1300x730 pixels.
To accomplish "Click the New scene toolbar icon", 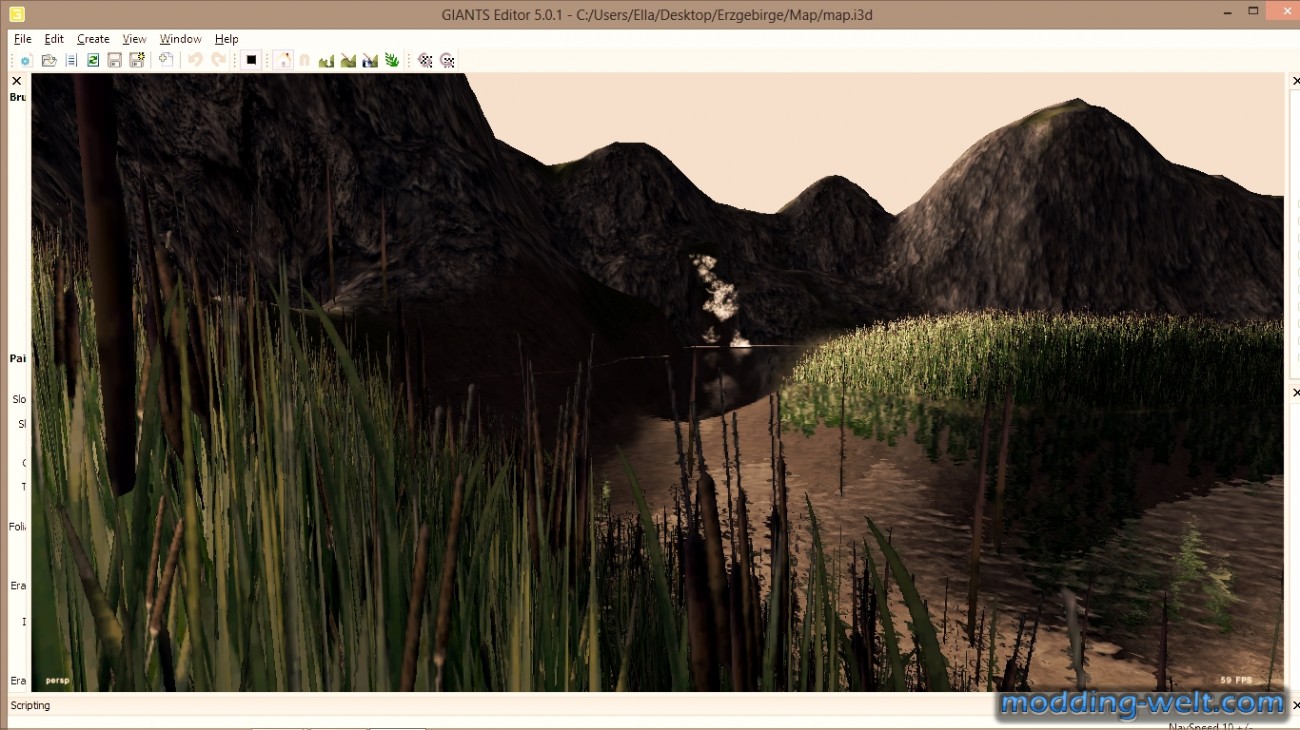I will click(26, 61).
